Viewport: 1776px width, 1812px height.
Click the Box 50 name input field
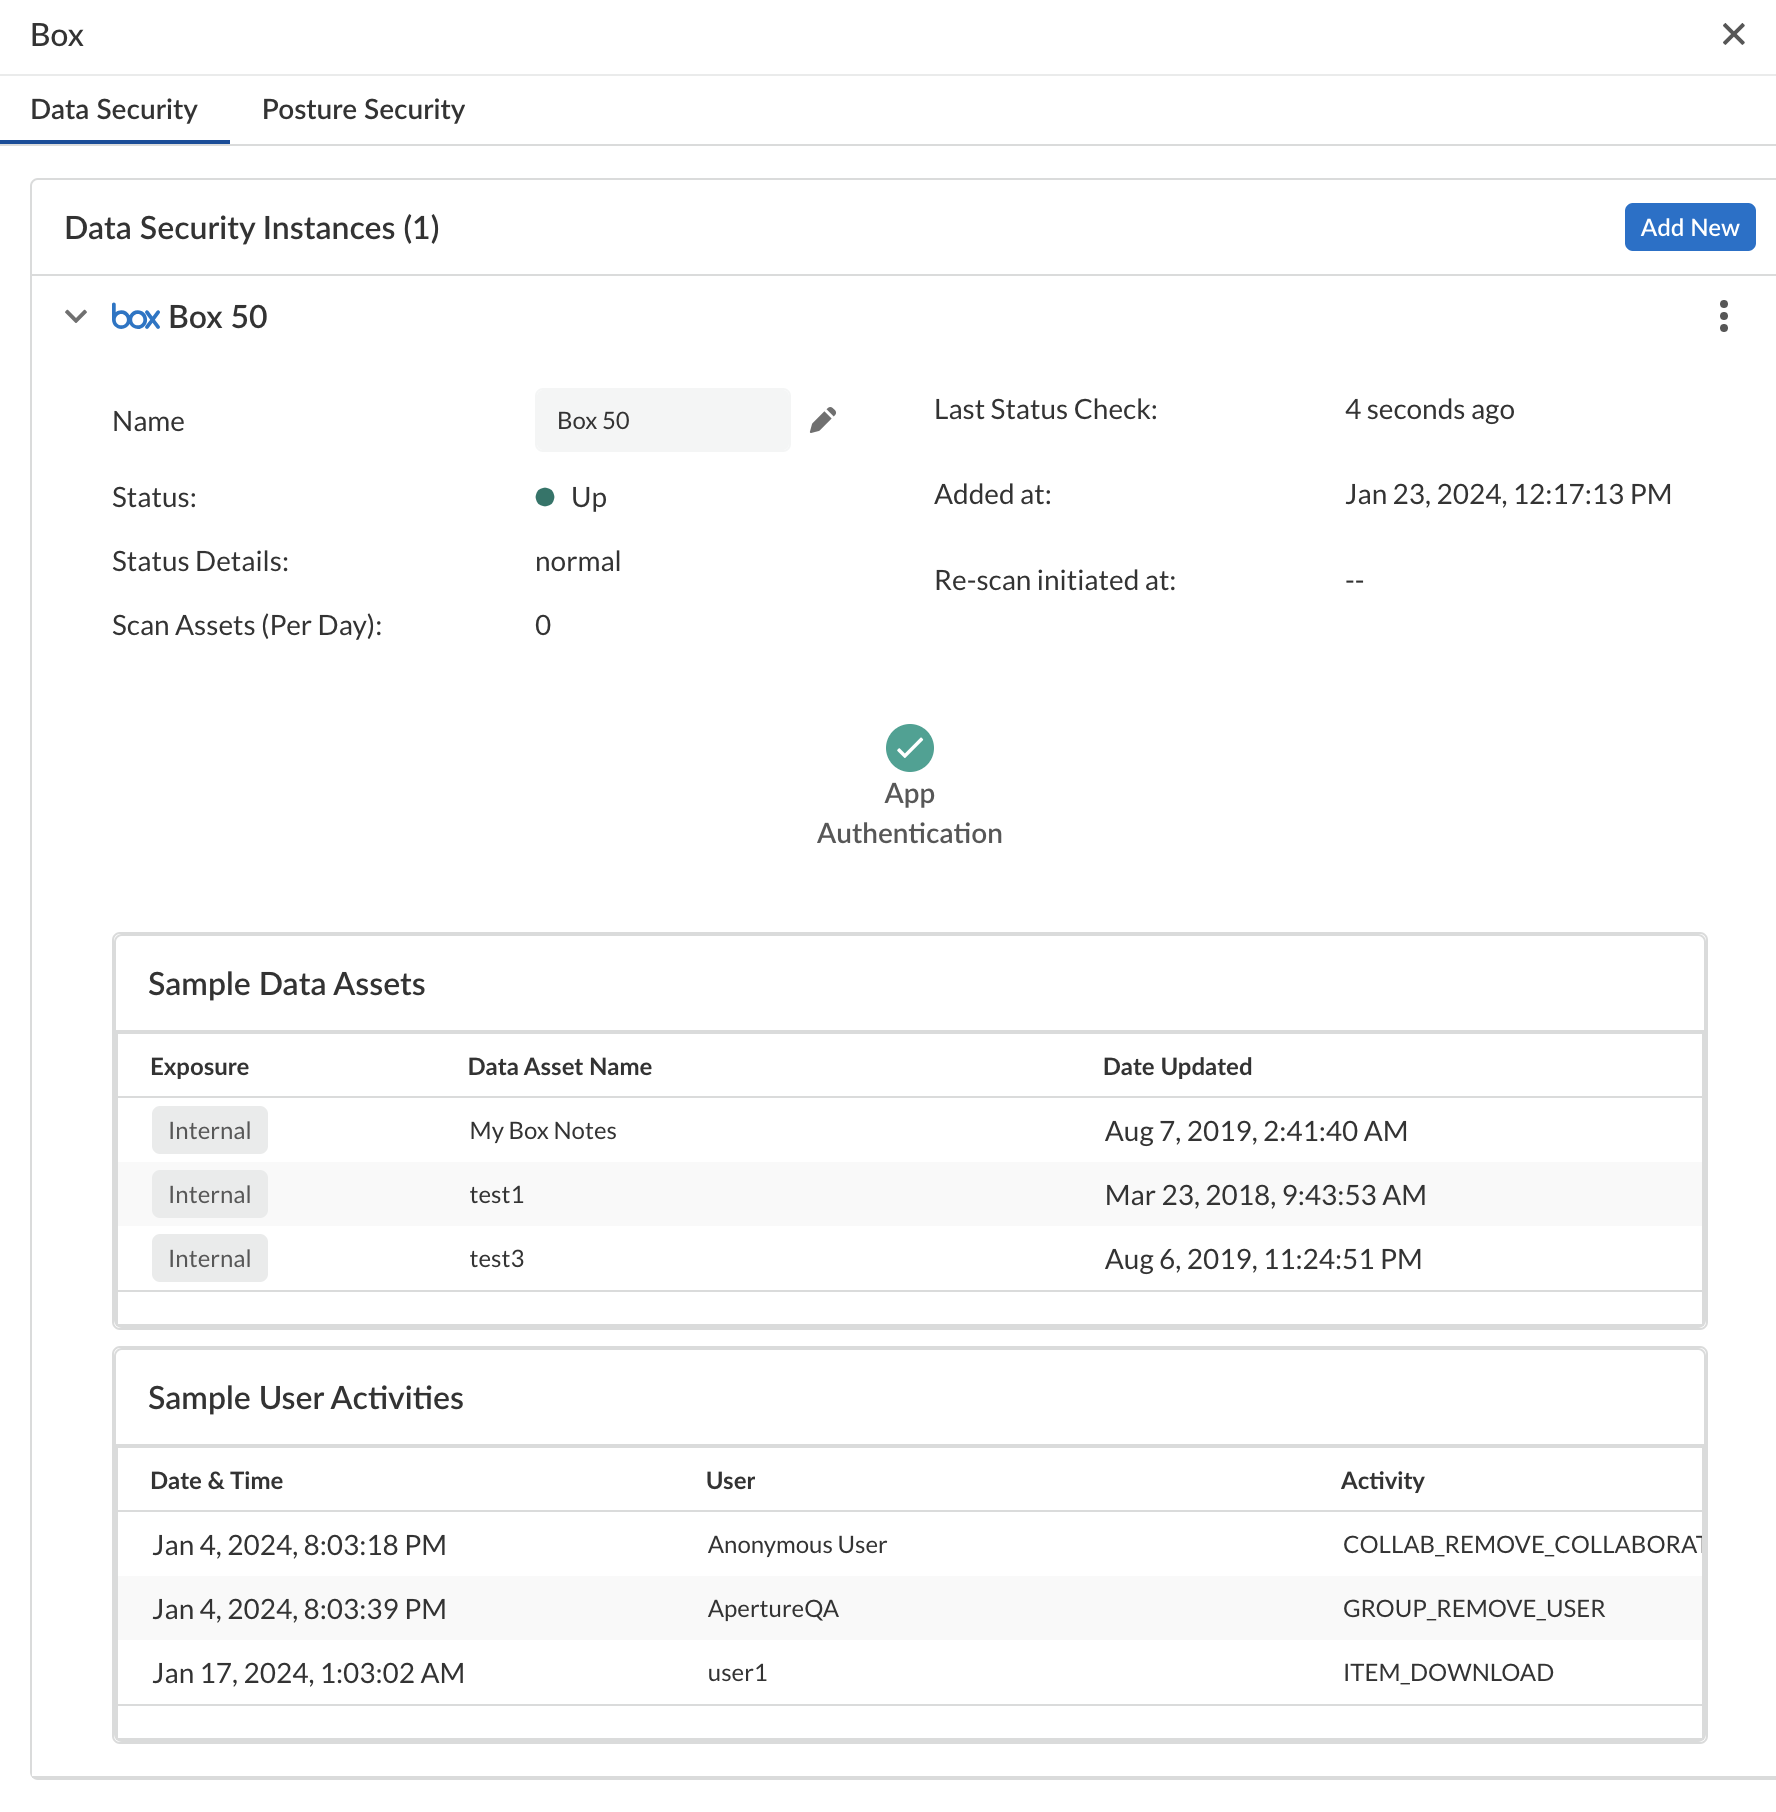(x=662, y=420)
